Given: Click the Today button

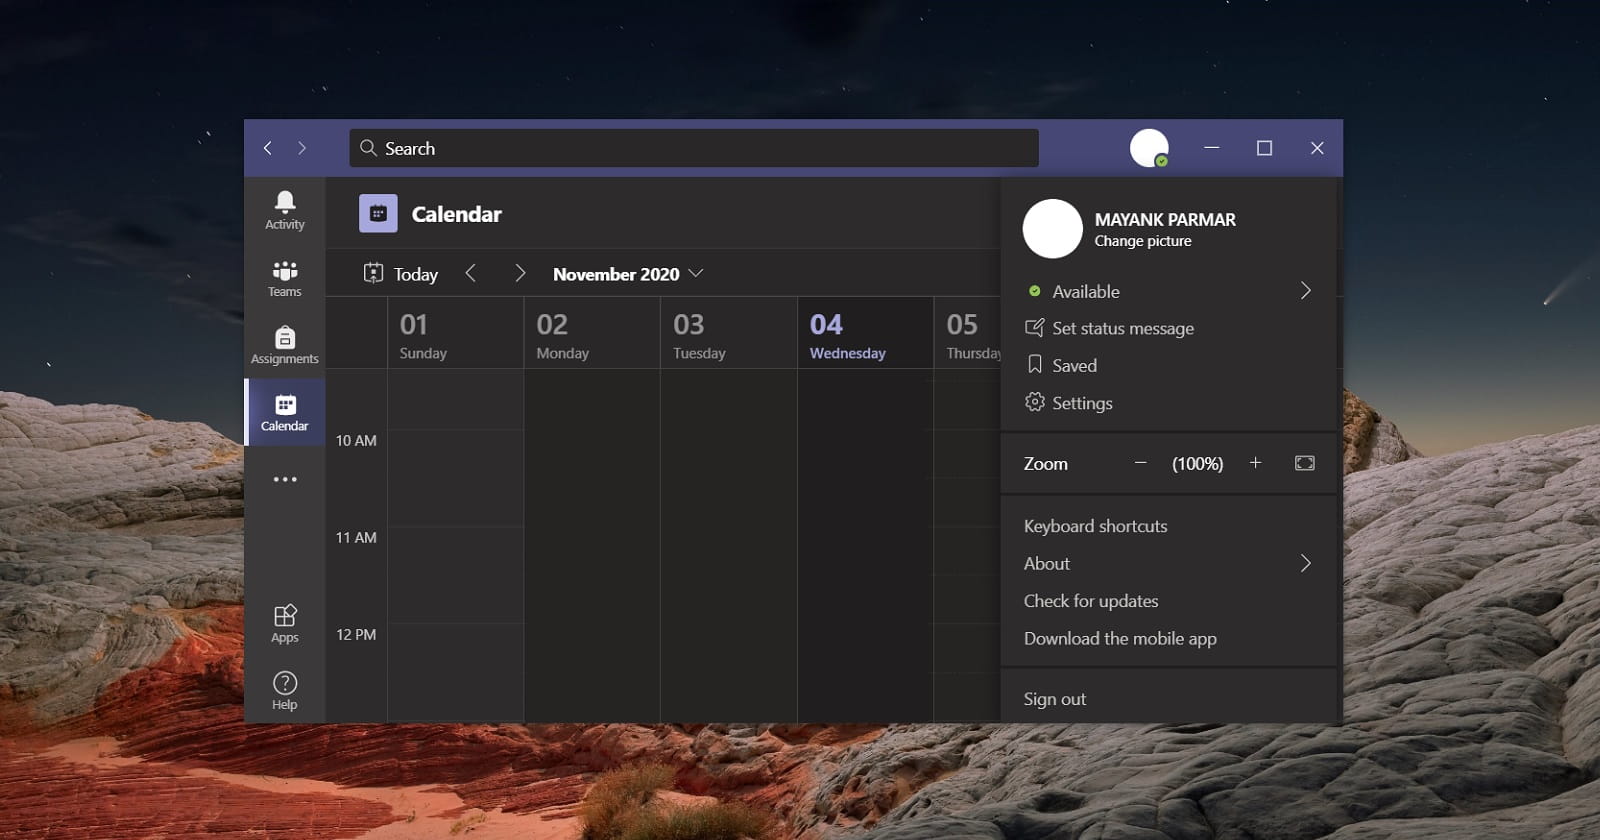Looking at the screenshot, I should point(401,274).
